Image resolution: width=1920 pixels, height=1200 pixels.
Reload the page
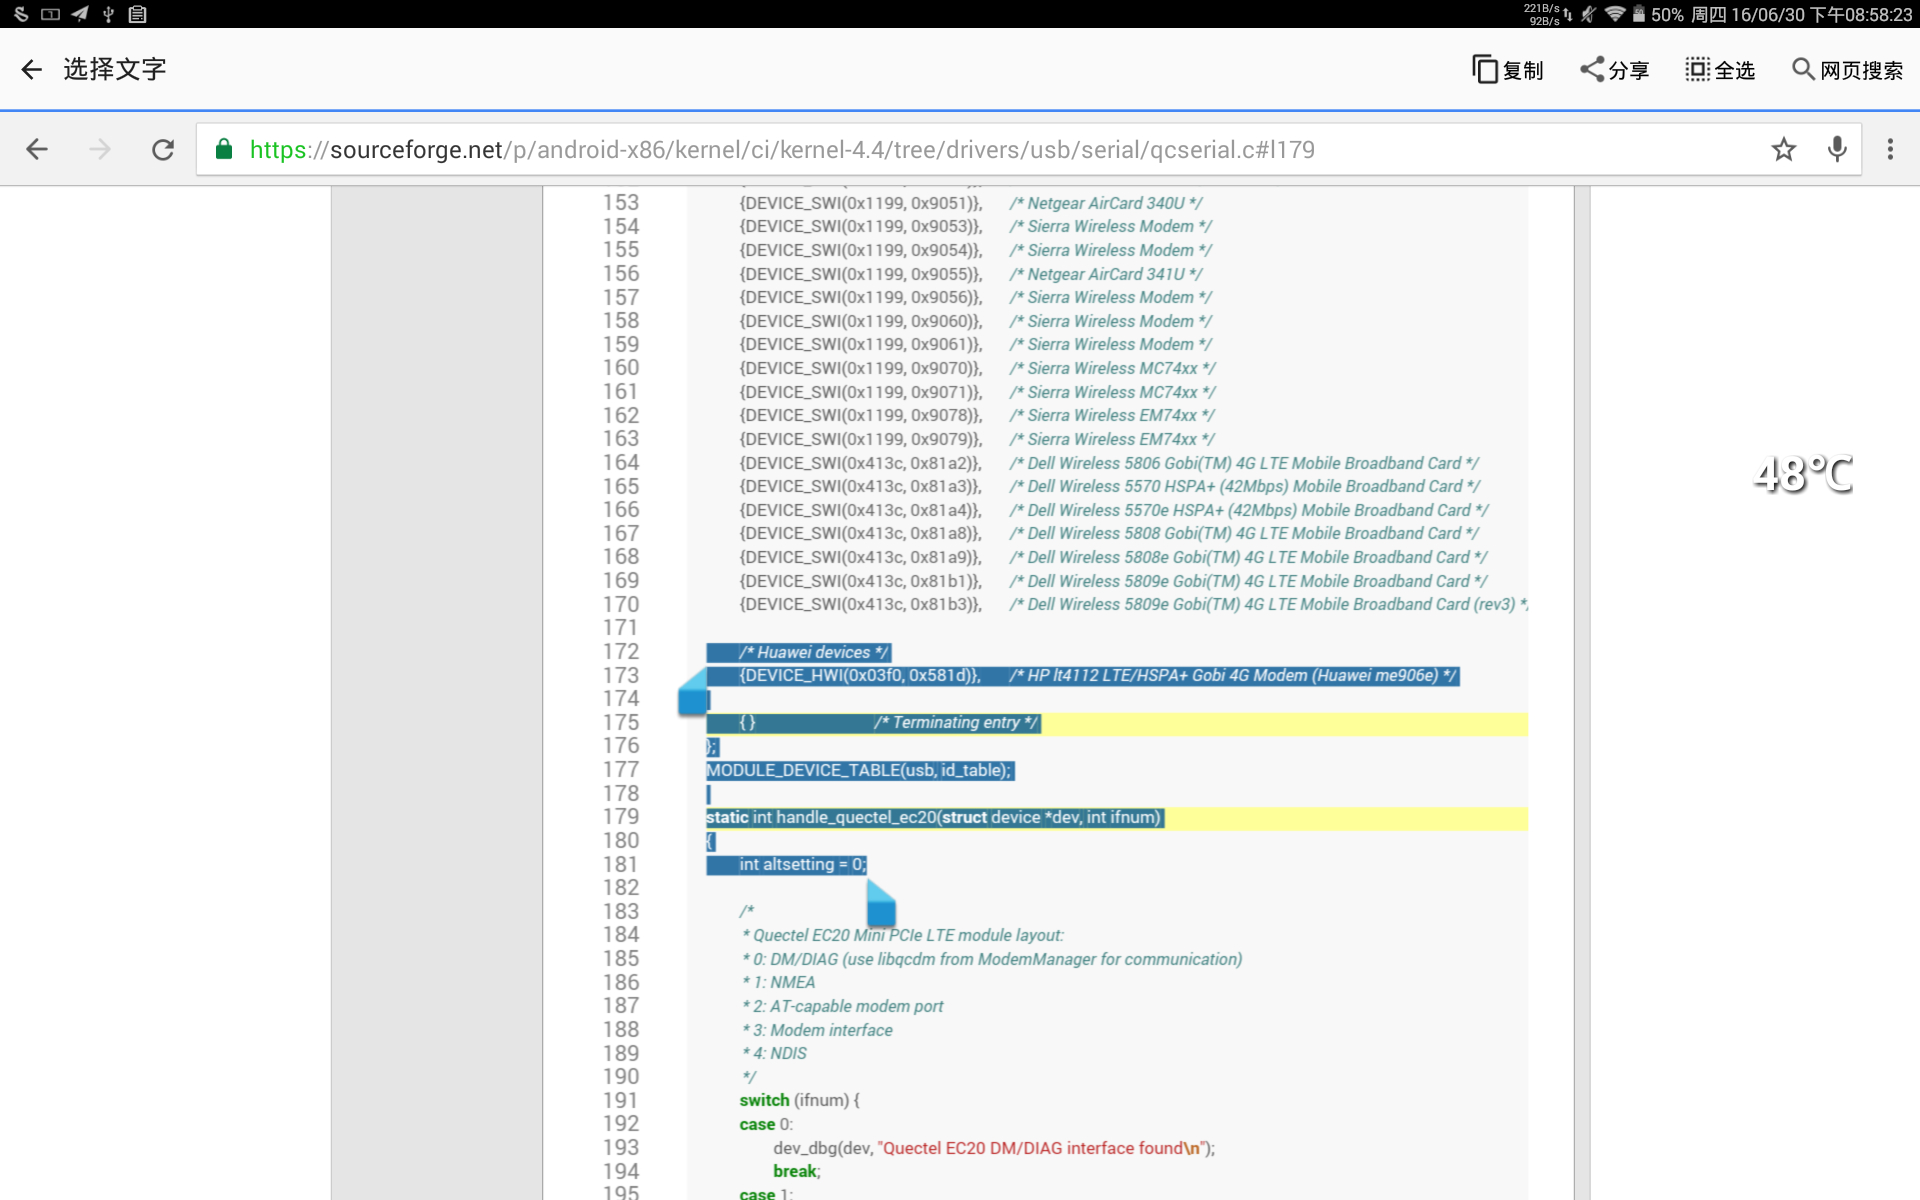163,150
